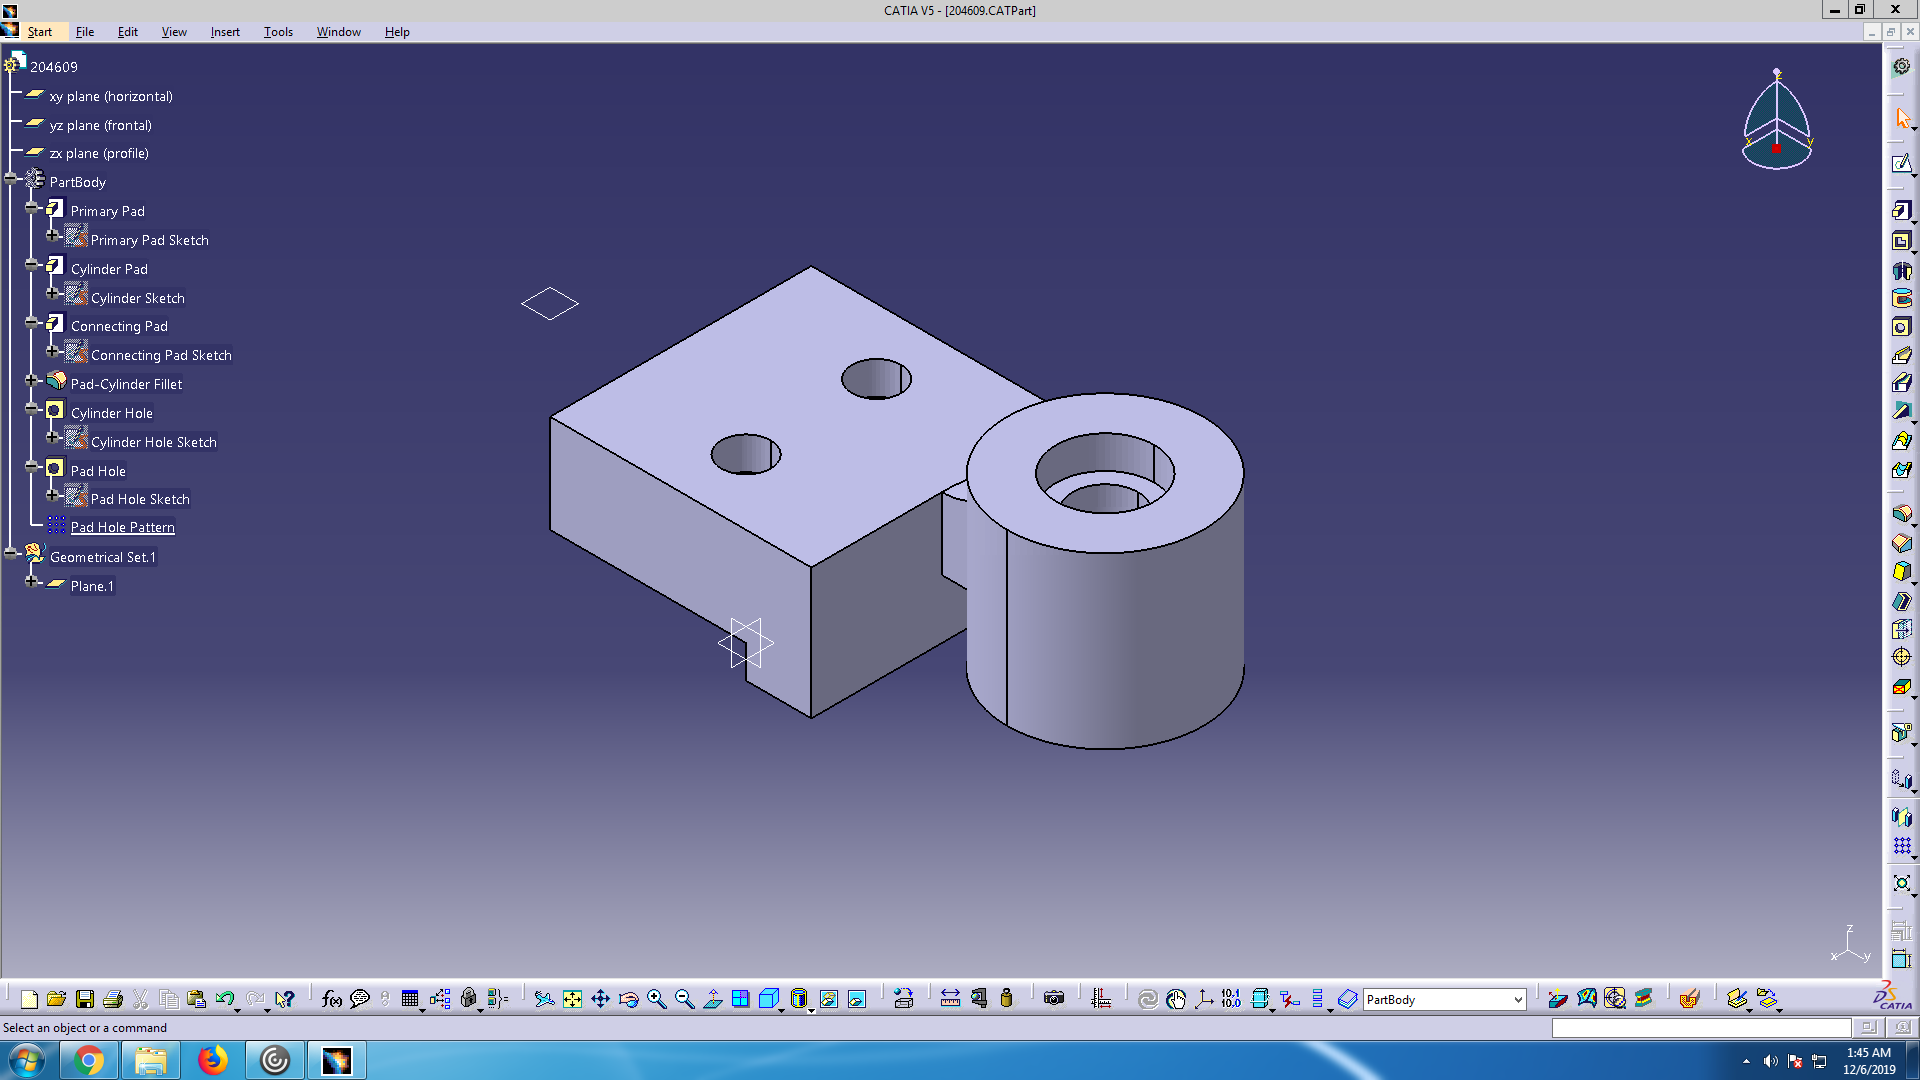Open the Insert menu
This screenshot has width=1920, height=1080.
point(225,32)
